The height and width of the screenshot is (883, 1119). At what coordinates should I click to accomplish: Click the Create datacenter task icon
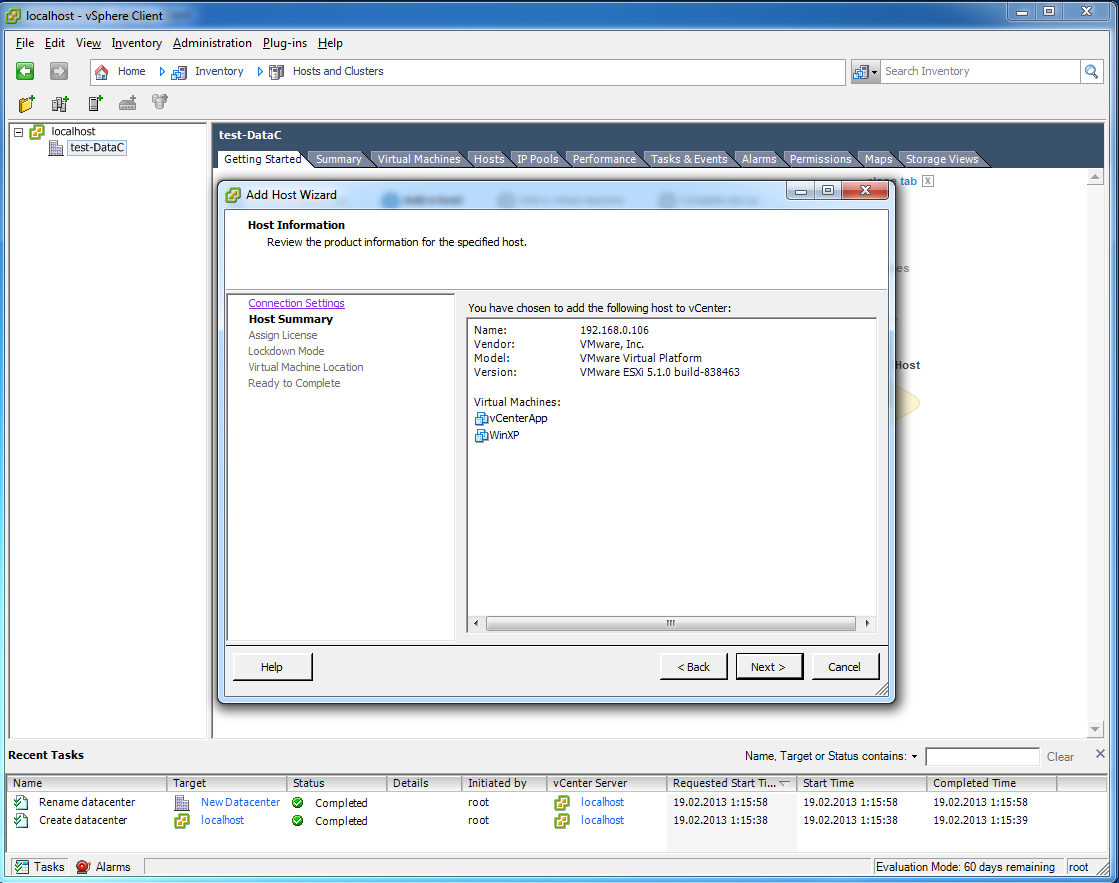(x=21, y=821)
